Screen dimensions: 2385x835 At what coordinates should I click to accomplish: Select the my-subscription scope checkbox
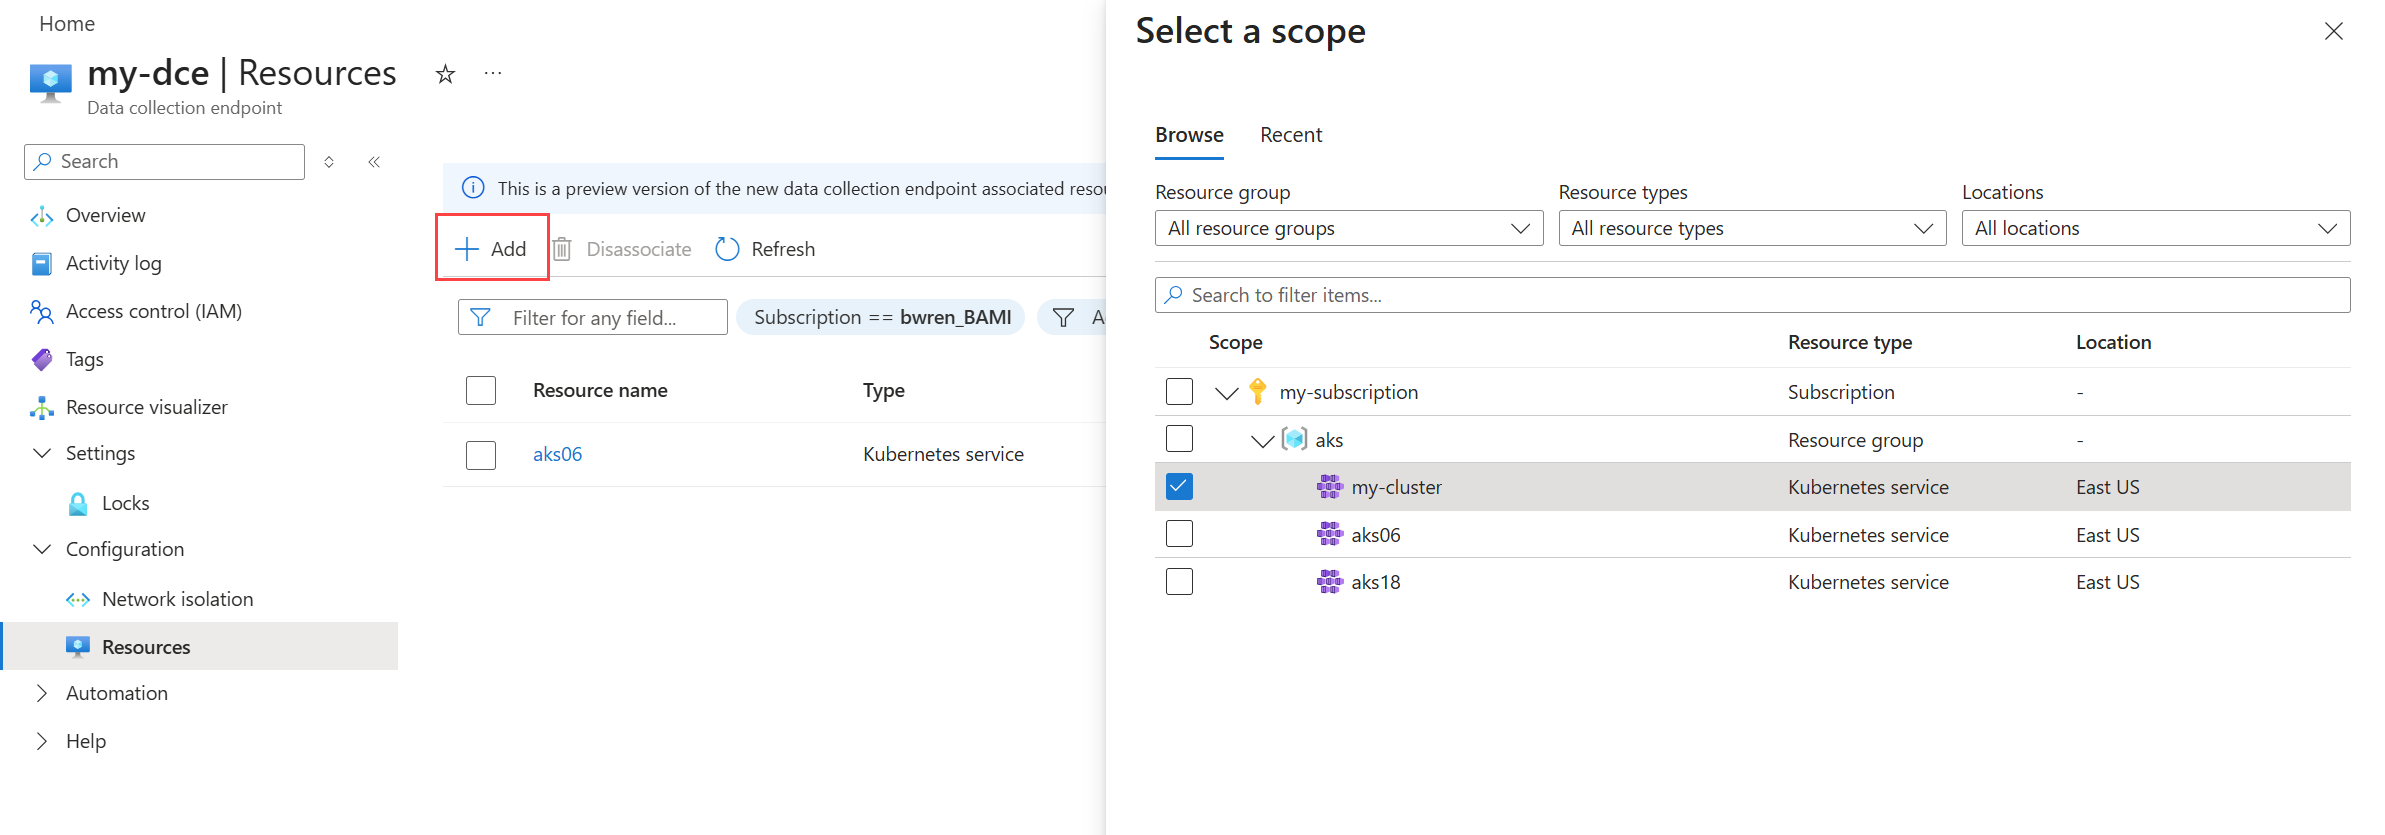[x=1180, y=392]
